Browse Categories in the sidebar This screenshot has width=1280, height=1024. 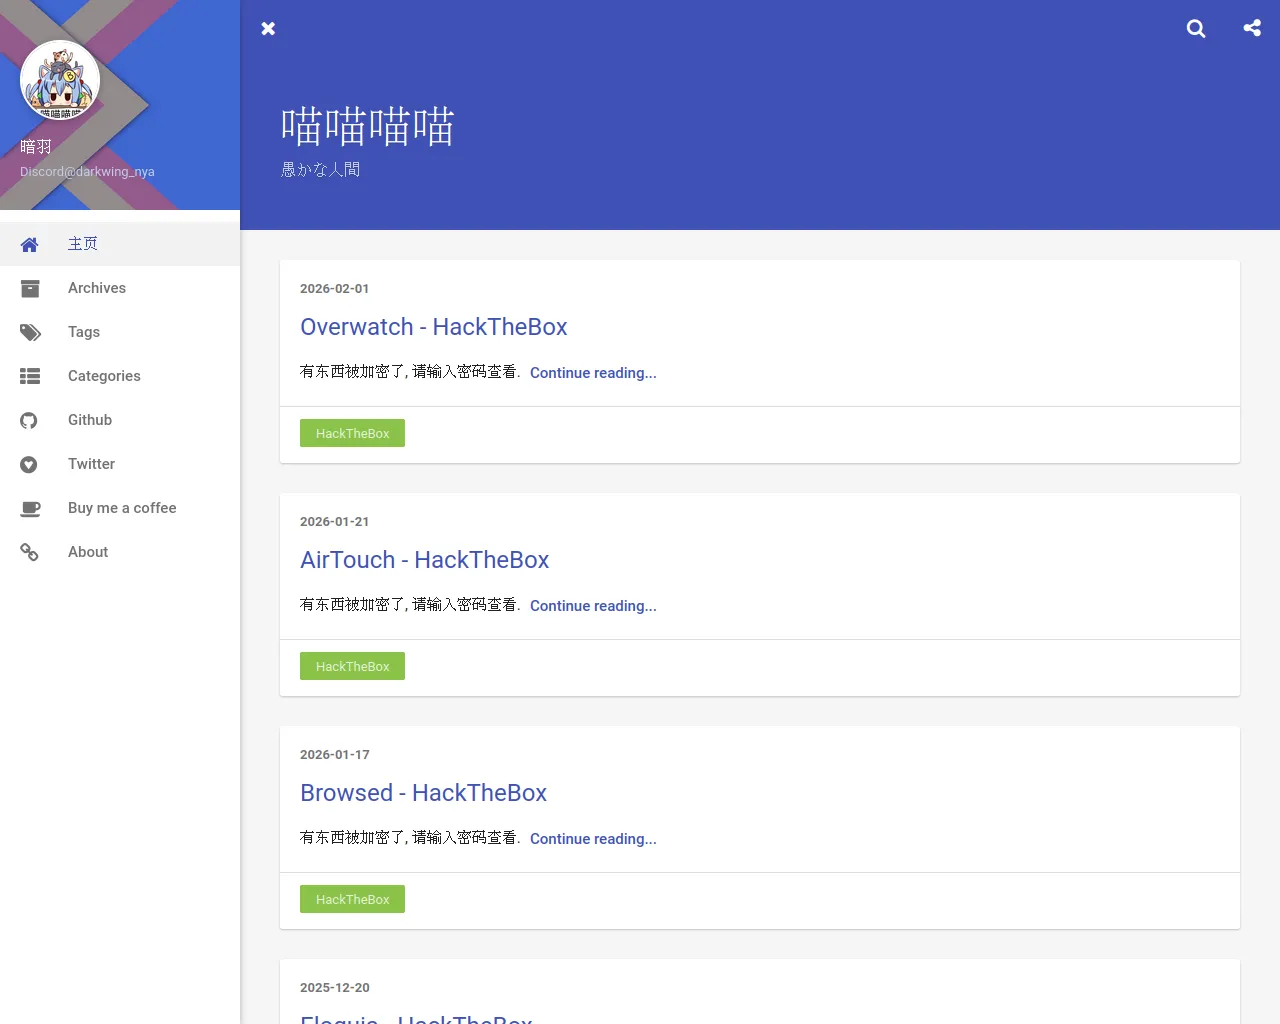(120, 376)
